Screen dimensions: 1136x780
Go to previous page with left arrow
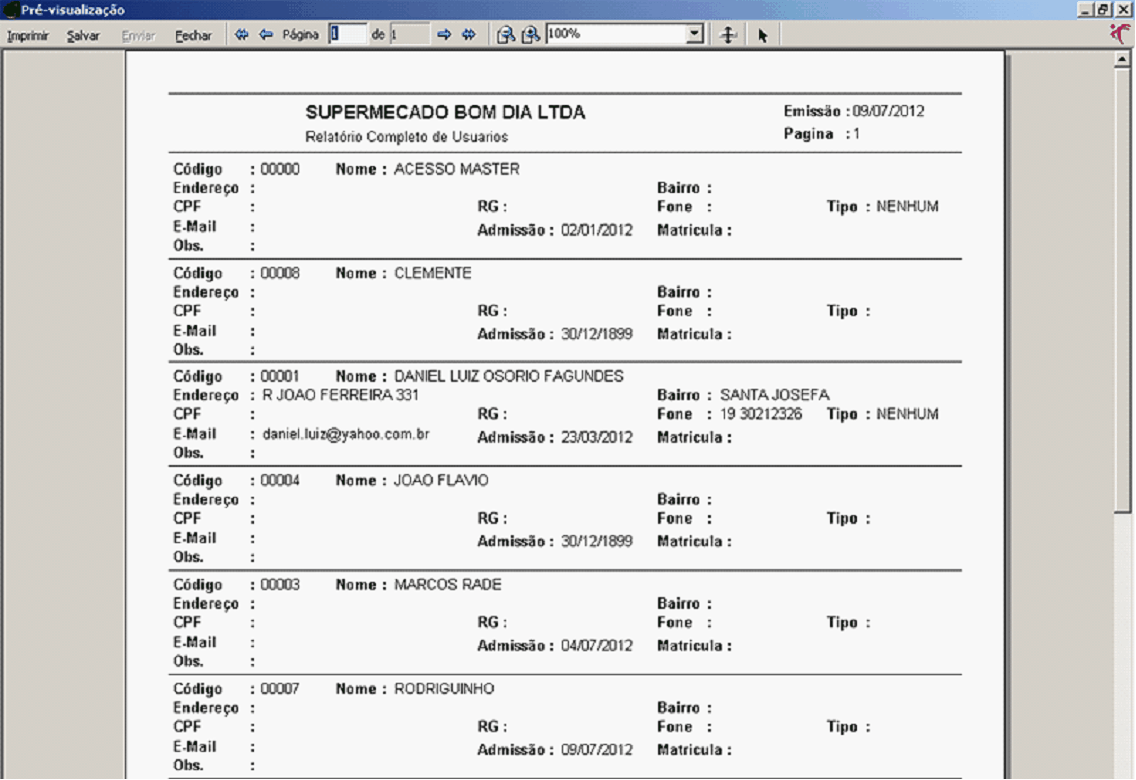tap(266, 35)
